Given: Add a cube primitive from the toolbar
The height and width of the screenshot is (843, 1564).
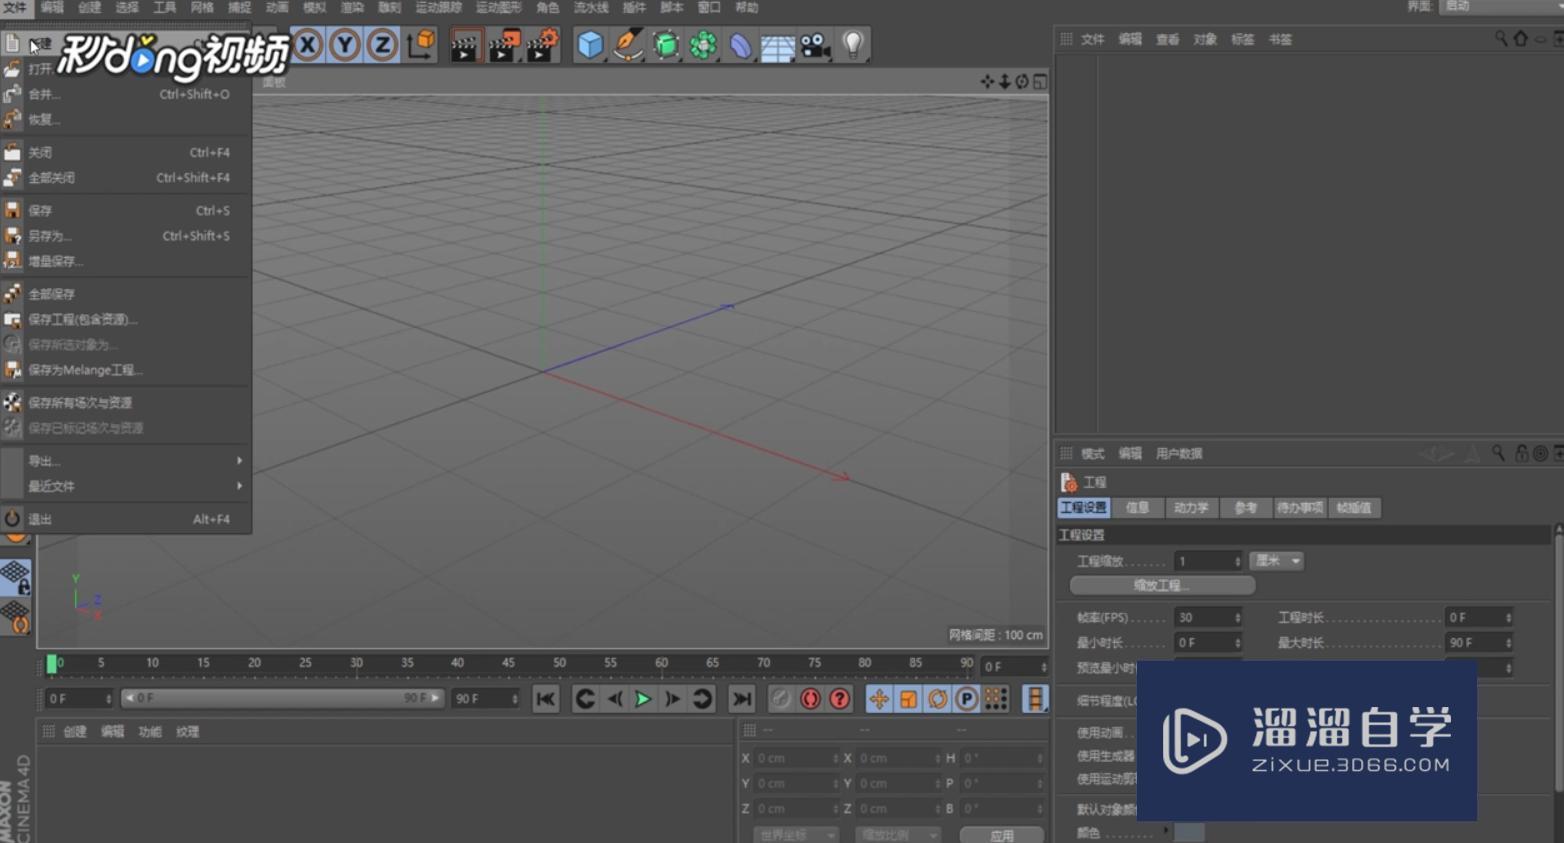Looking at the screenshot, I should [x=590, y=45].
